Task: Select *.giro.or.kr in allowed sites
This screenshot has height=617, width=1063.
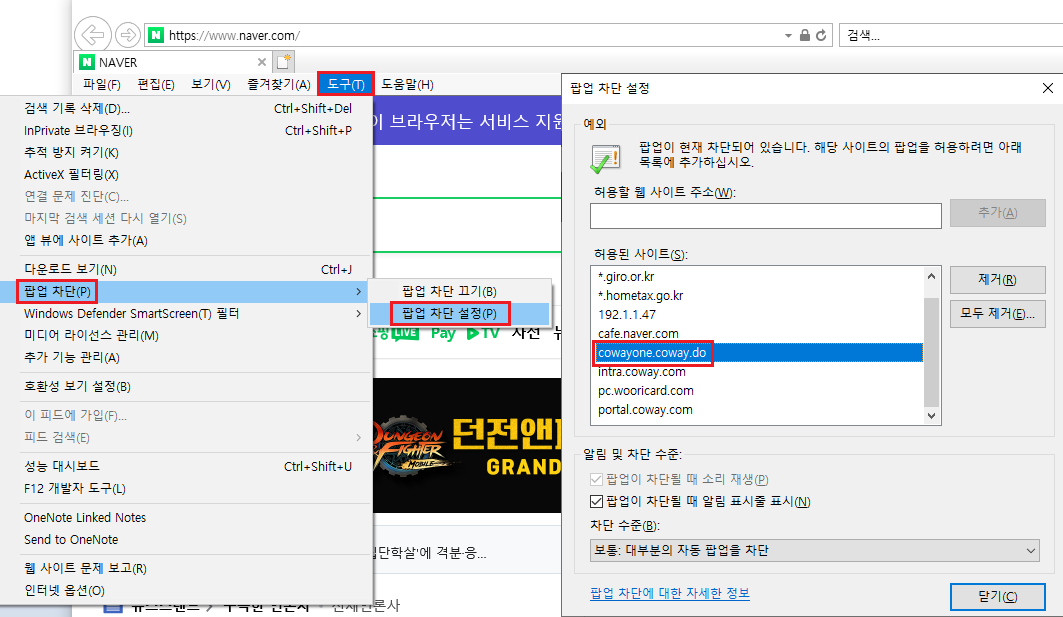Action: pos(757,277)
